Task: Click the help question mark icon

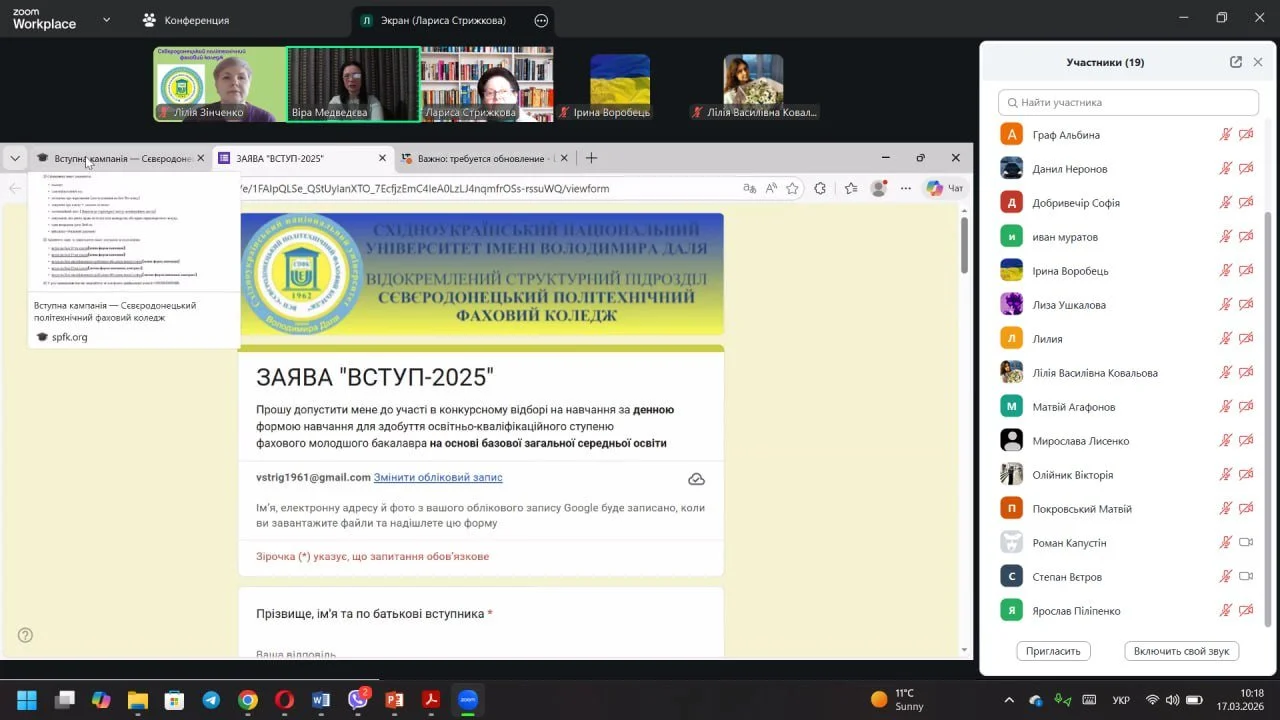Action: (25, 635)
